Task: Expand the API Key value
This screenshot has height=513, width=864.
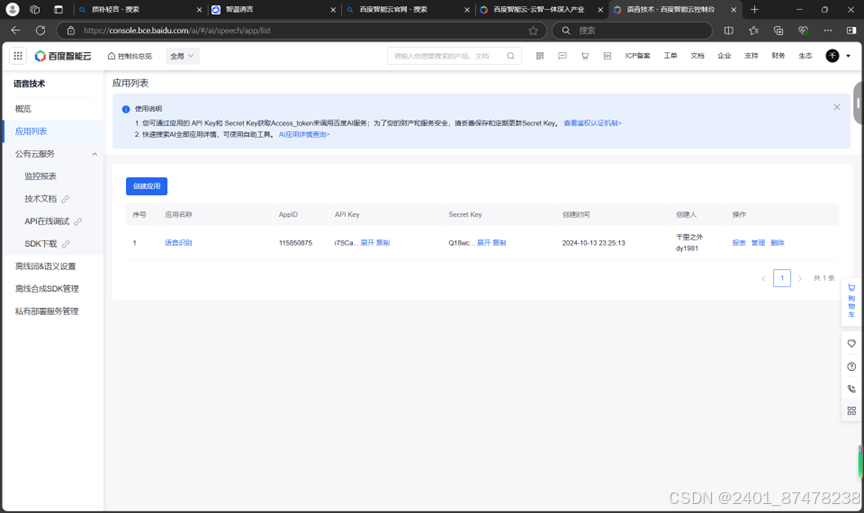Action: [367, 243]
